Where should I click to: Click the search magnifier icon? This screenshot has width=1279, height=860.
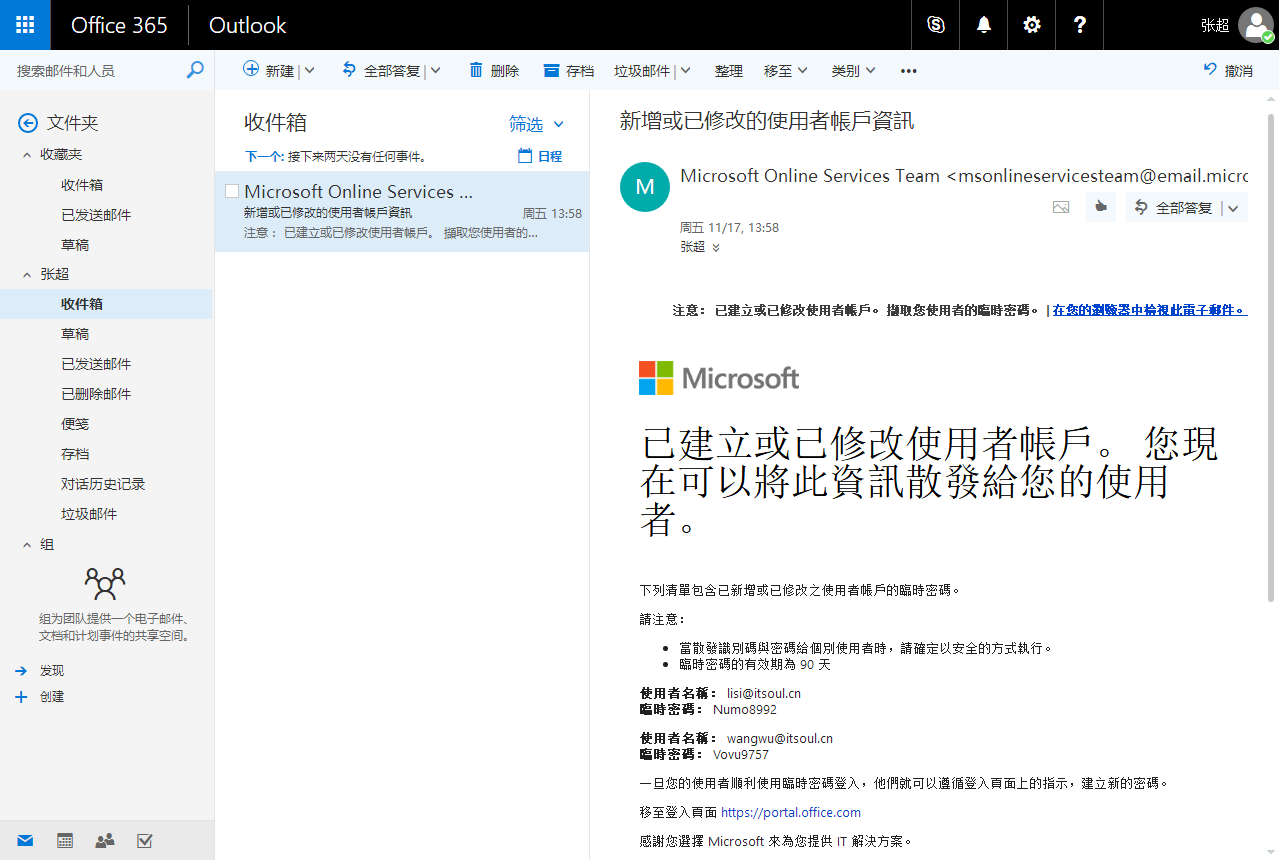(195, 70)
